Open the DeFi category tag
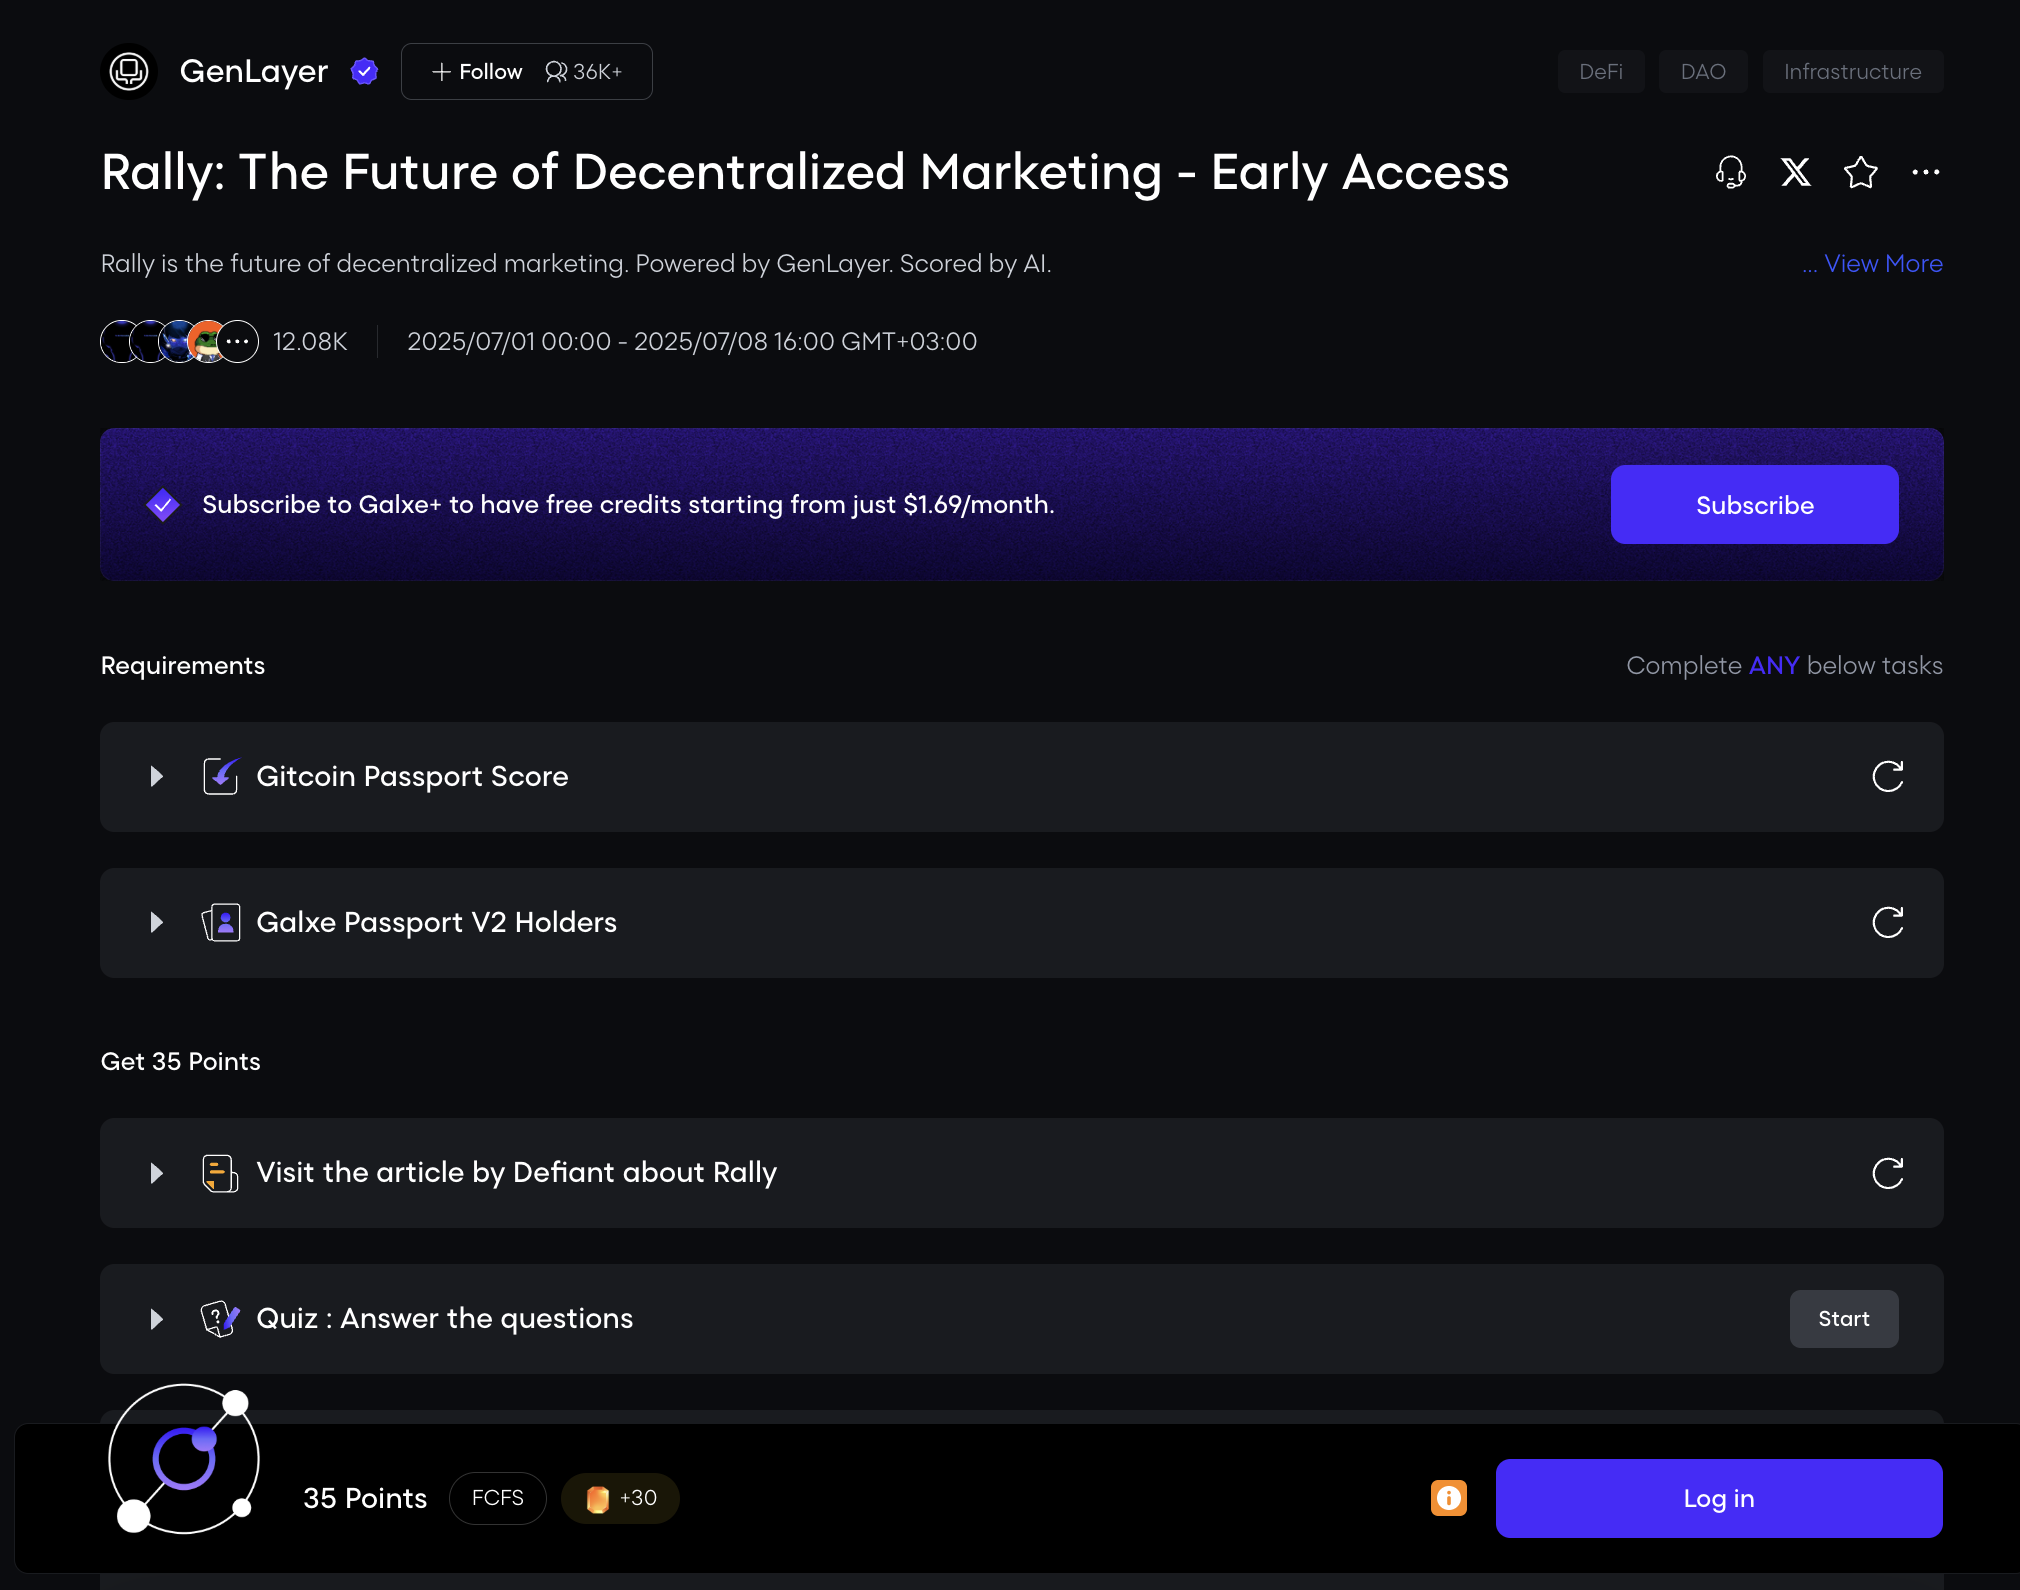Screen dimensions: 2020x1590 click(1601, 72)
